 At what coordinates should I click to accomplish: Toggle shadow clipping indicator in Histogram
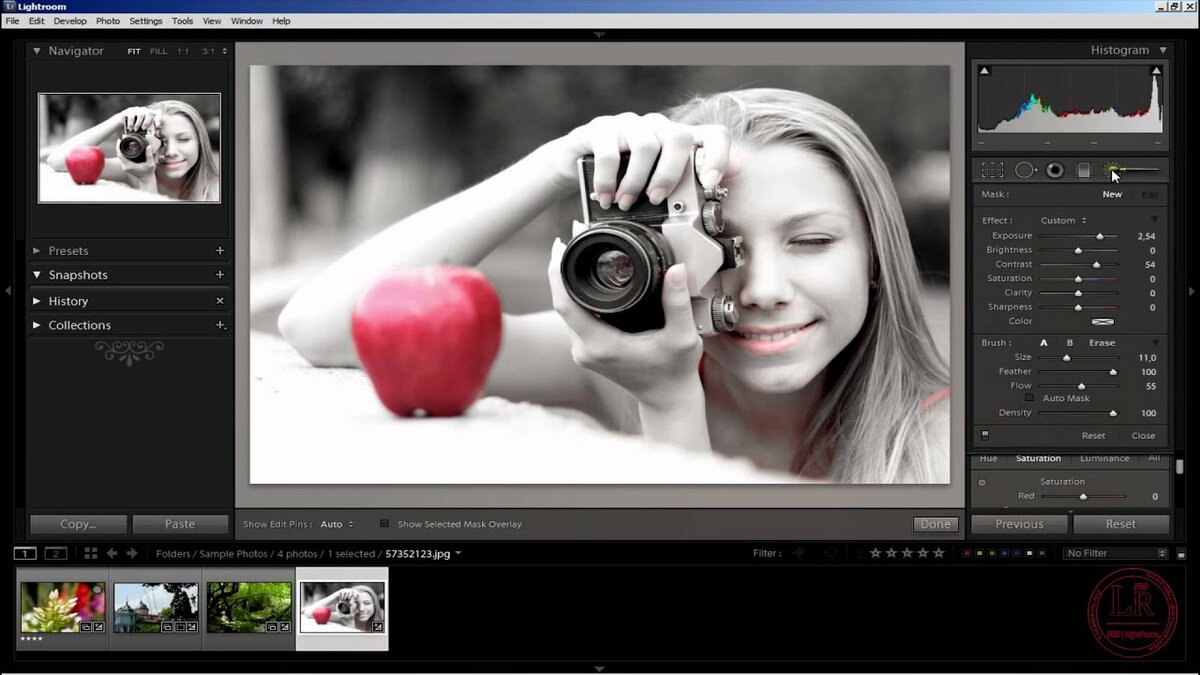(984, 71)
